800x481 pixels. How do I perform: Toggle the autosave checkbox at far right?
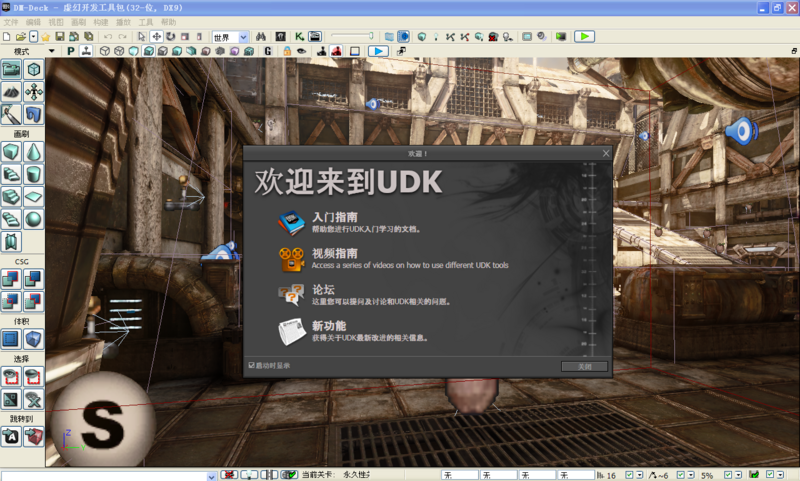click(x=770, y=475)
